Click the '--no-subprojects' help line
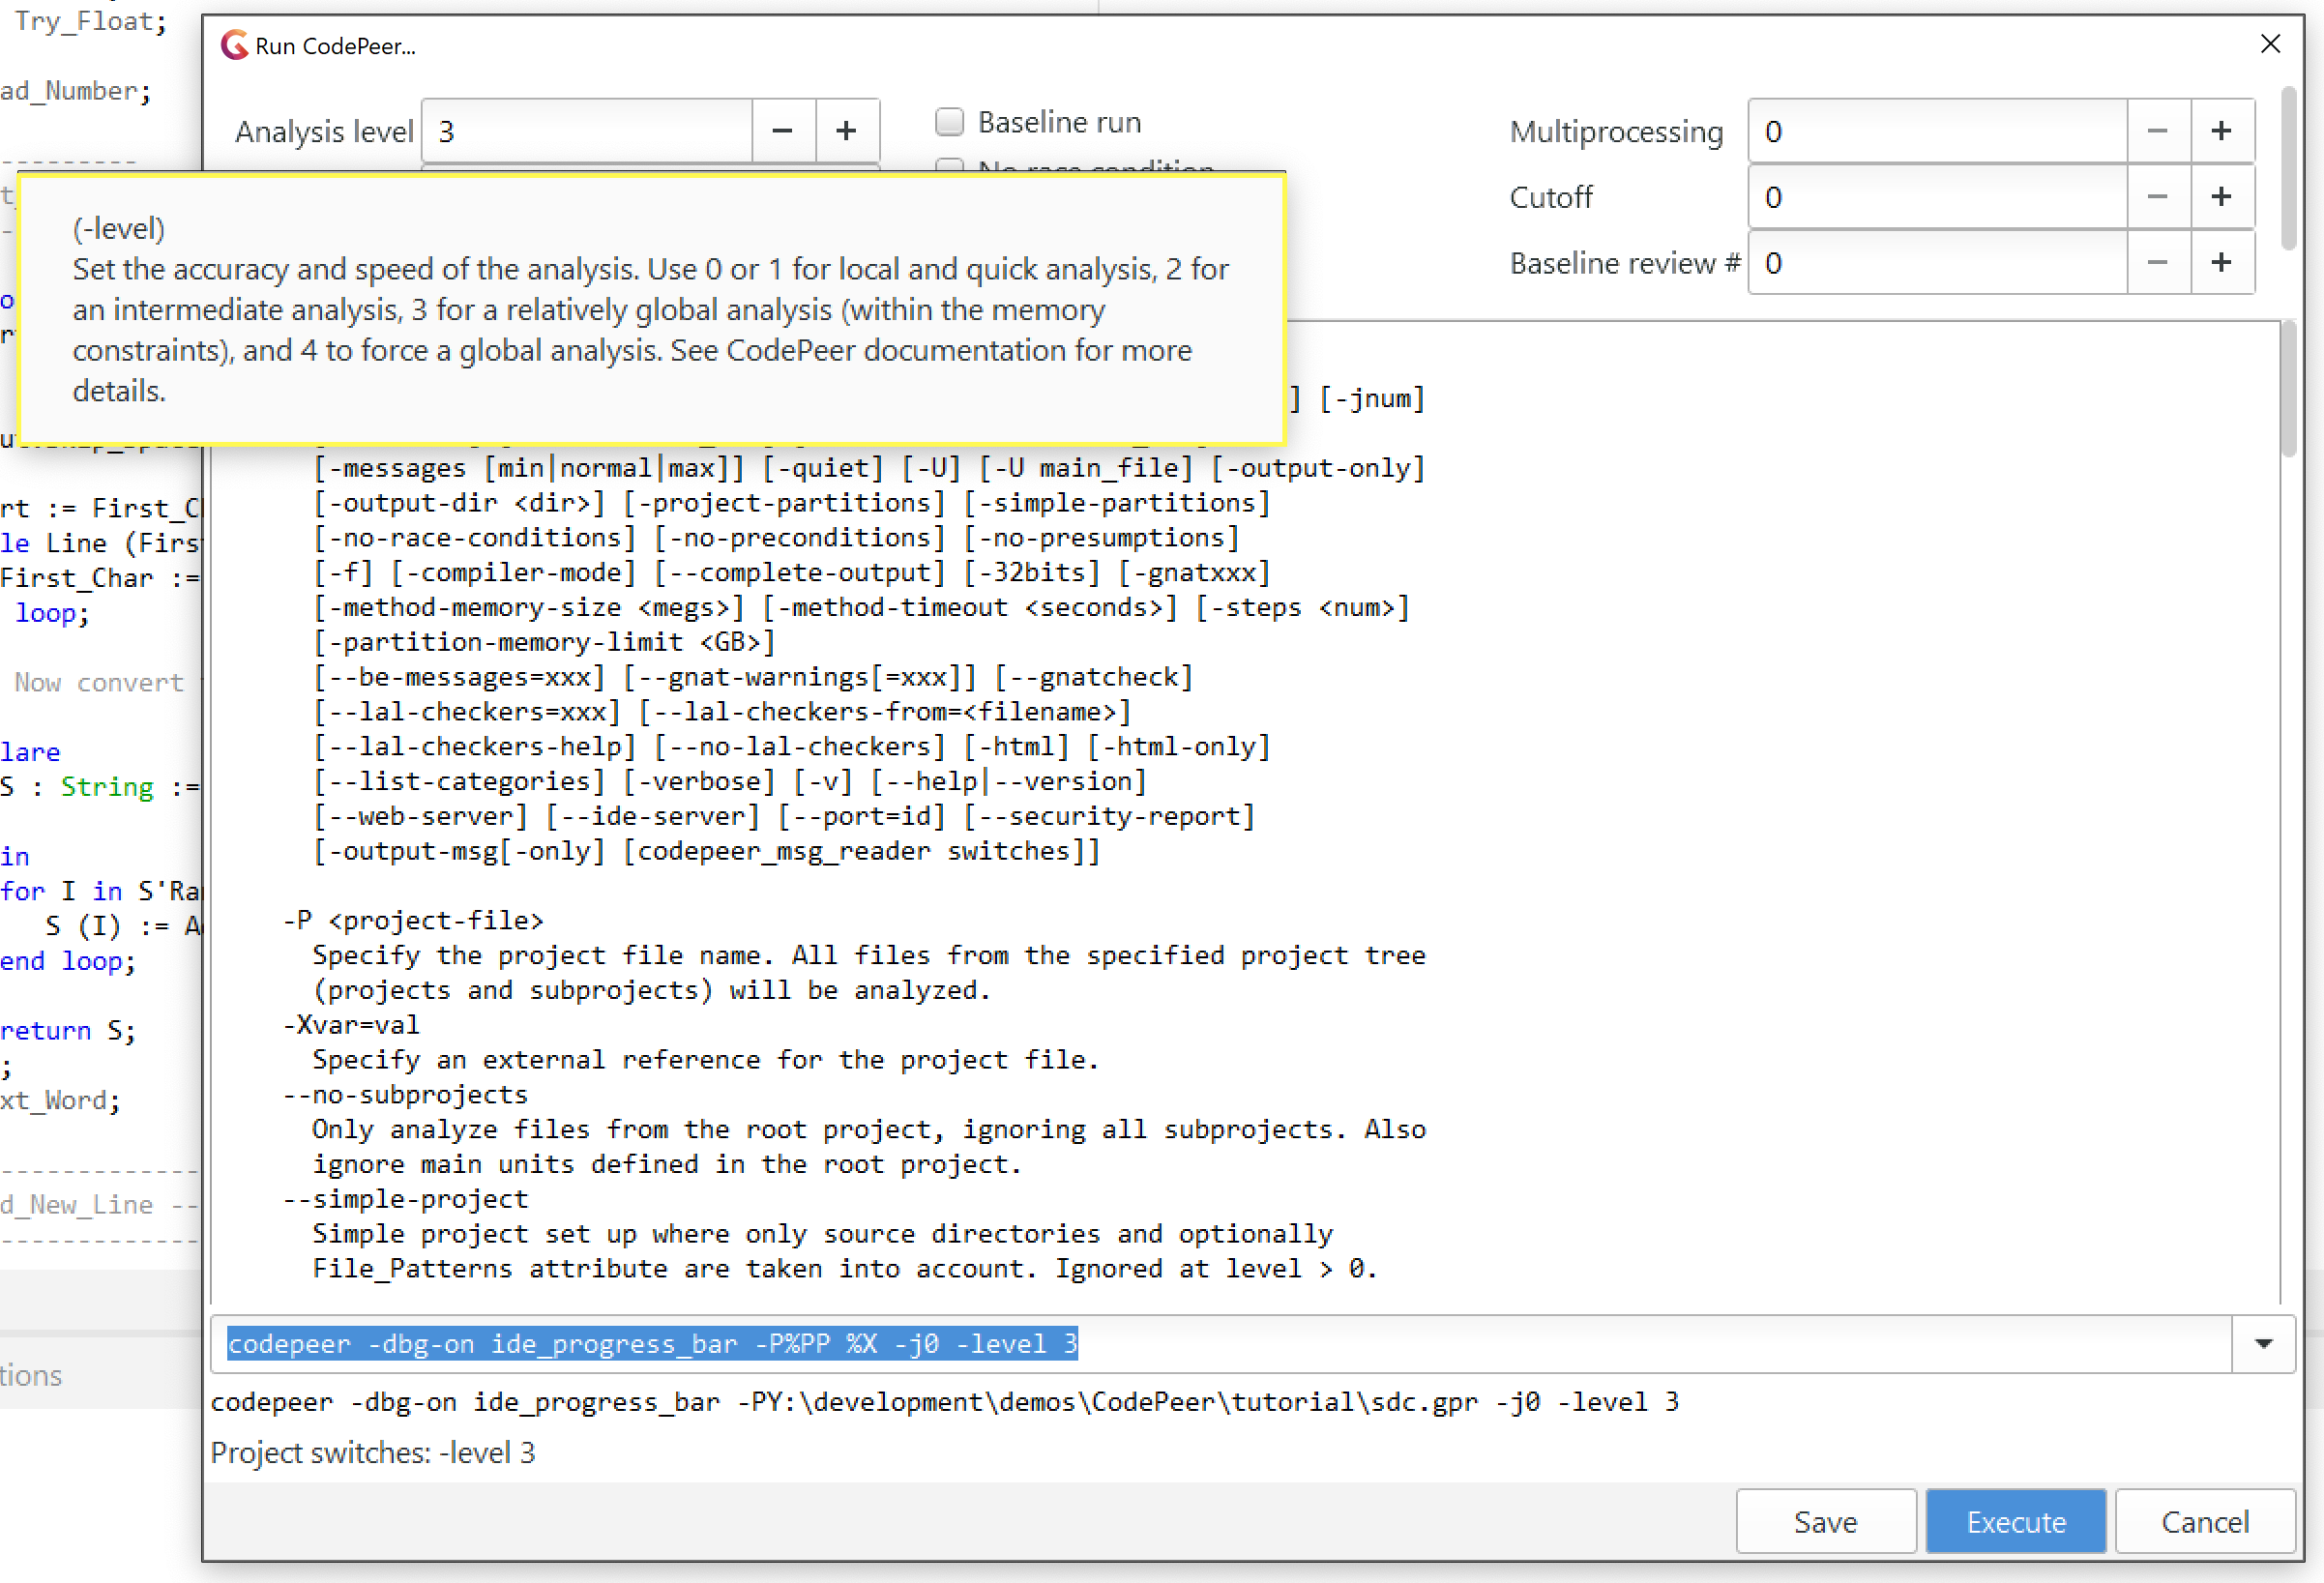Image resolution: width=2324 pixels, height=1583 pixels. click(x=405, y=1094)
